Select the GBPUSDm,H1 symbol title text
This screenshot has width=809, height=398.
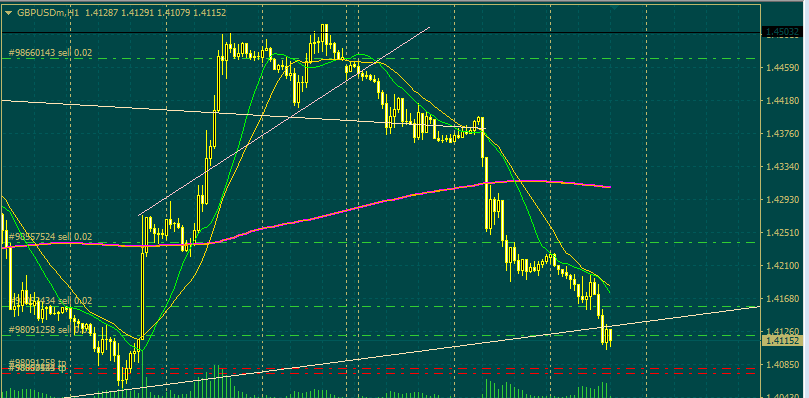[48, 13]
